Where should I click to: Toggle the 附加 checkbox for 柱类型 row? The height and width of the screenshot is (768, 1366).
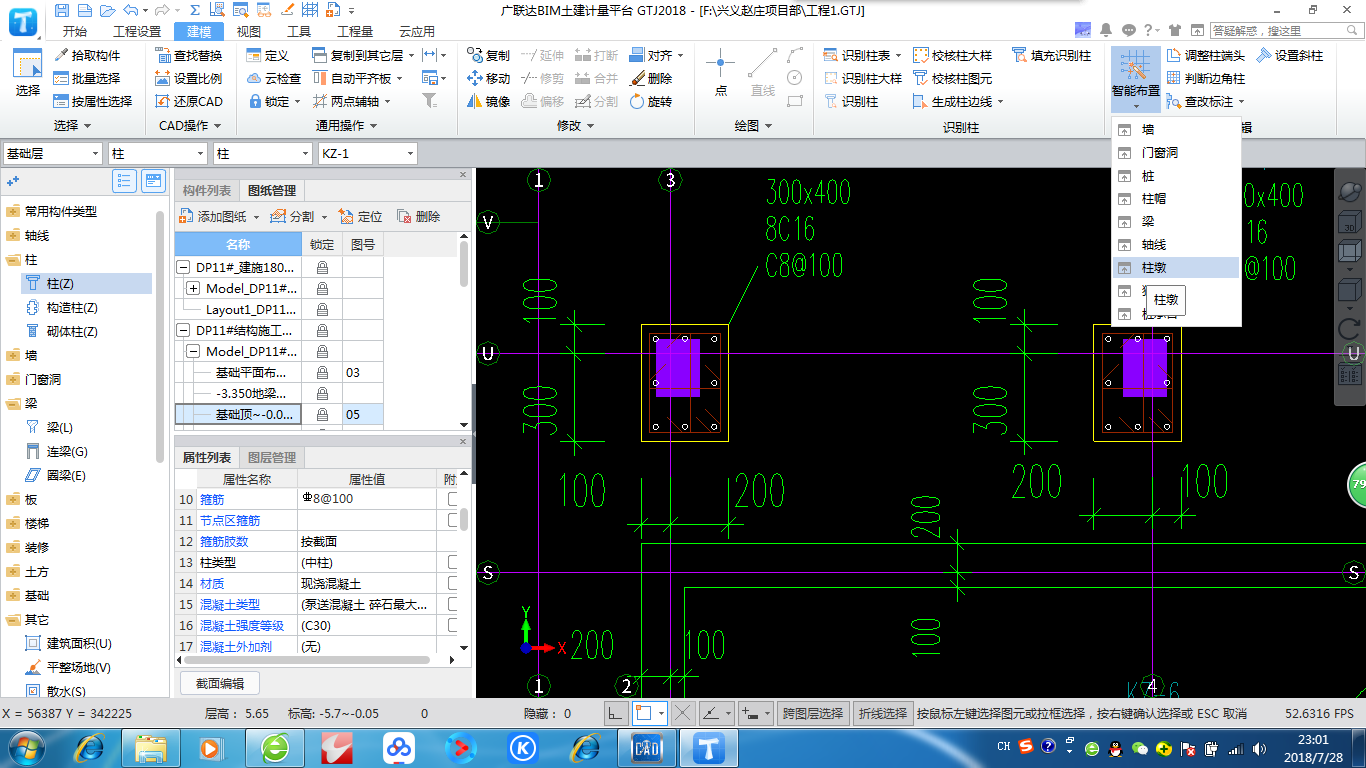453,562
